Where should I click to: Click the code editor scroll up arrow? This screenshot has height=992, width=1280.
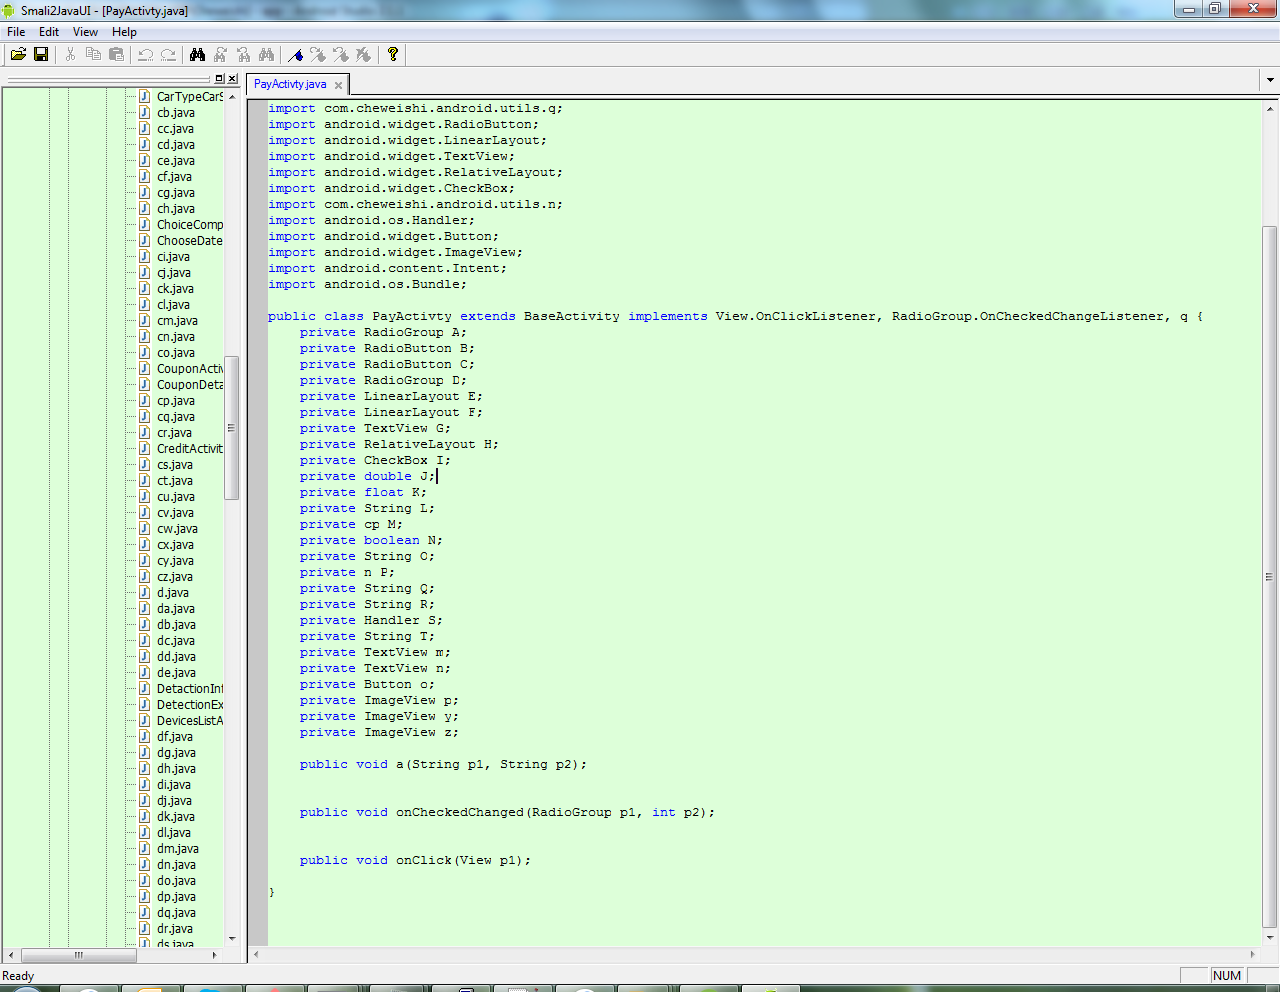coord(1270,107)
